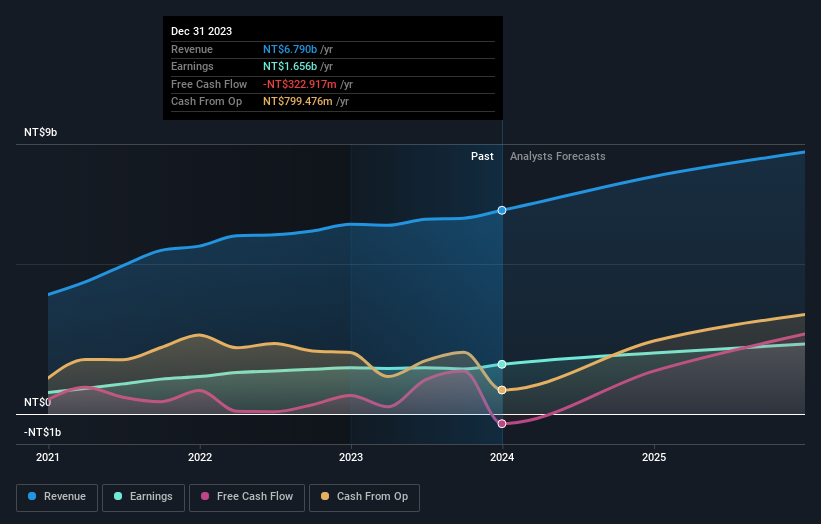Click the Revenue row label in tooltip

click(x=192, y=49)
